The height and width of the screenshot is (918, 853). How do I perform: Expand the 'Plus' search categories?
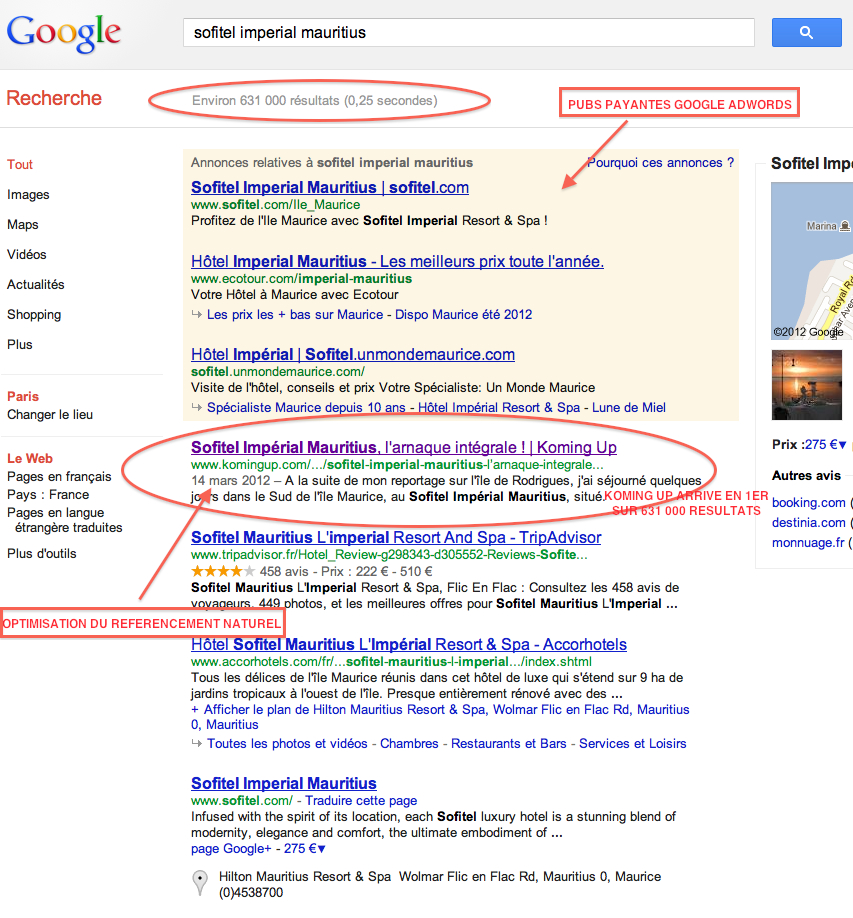(20, 344)
